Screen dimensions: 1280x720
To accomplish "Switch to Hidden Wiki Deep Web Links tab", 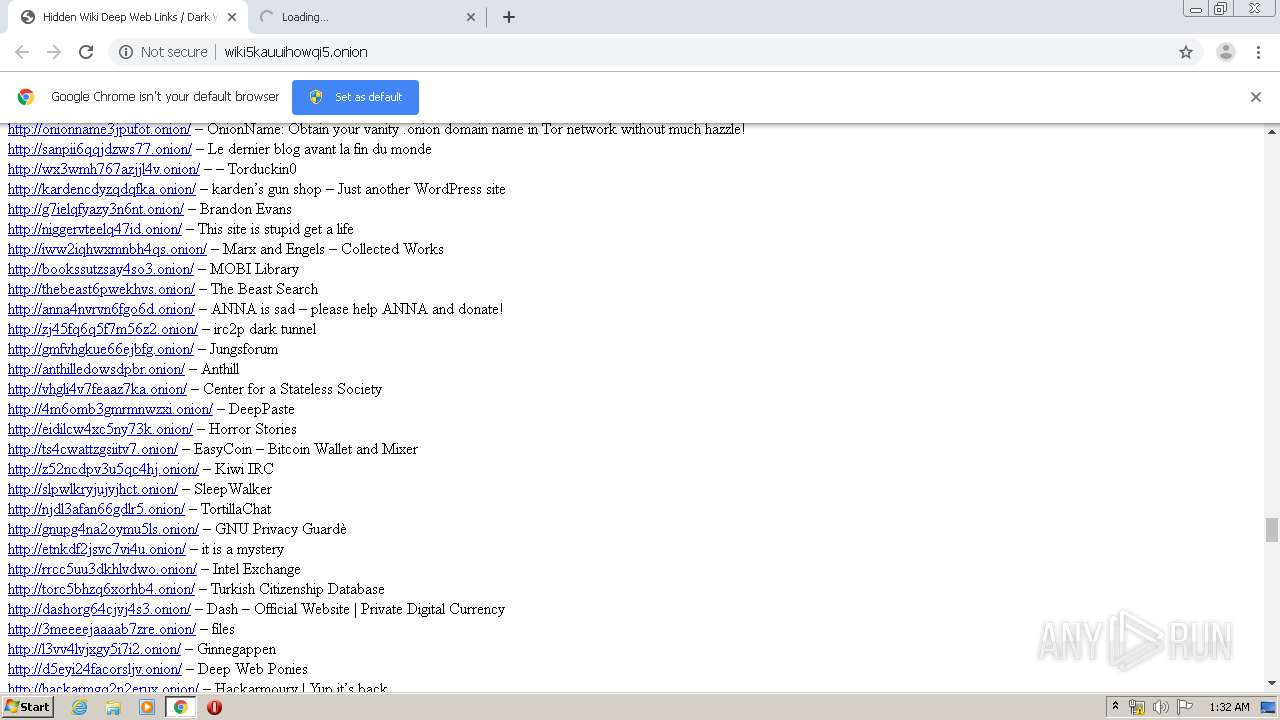I will [128, 17].
